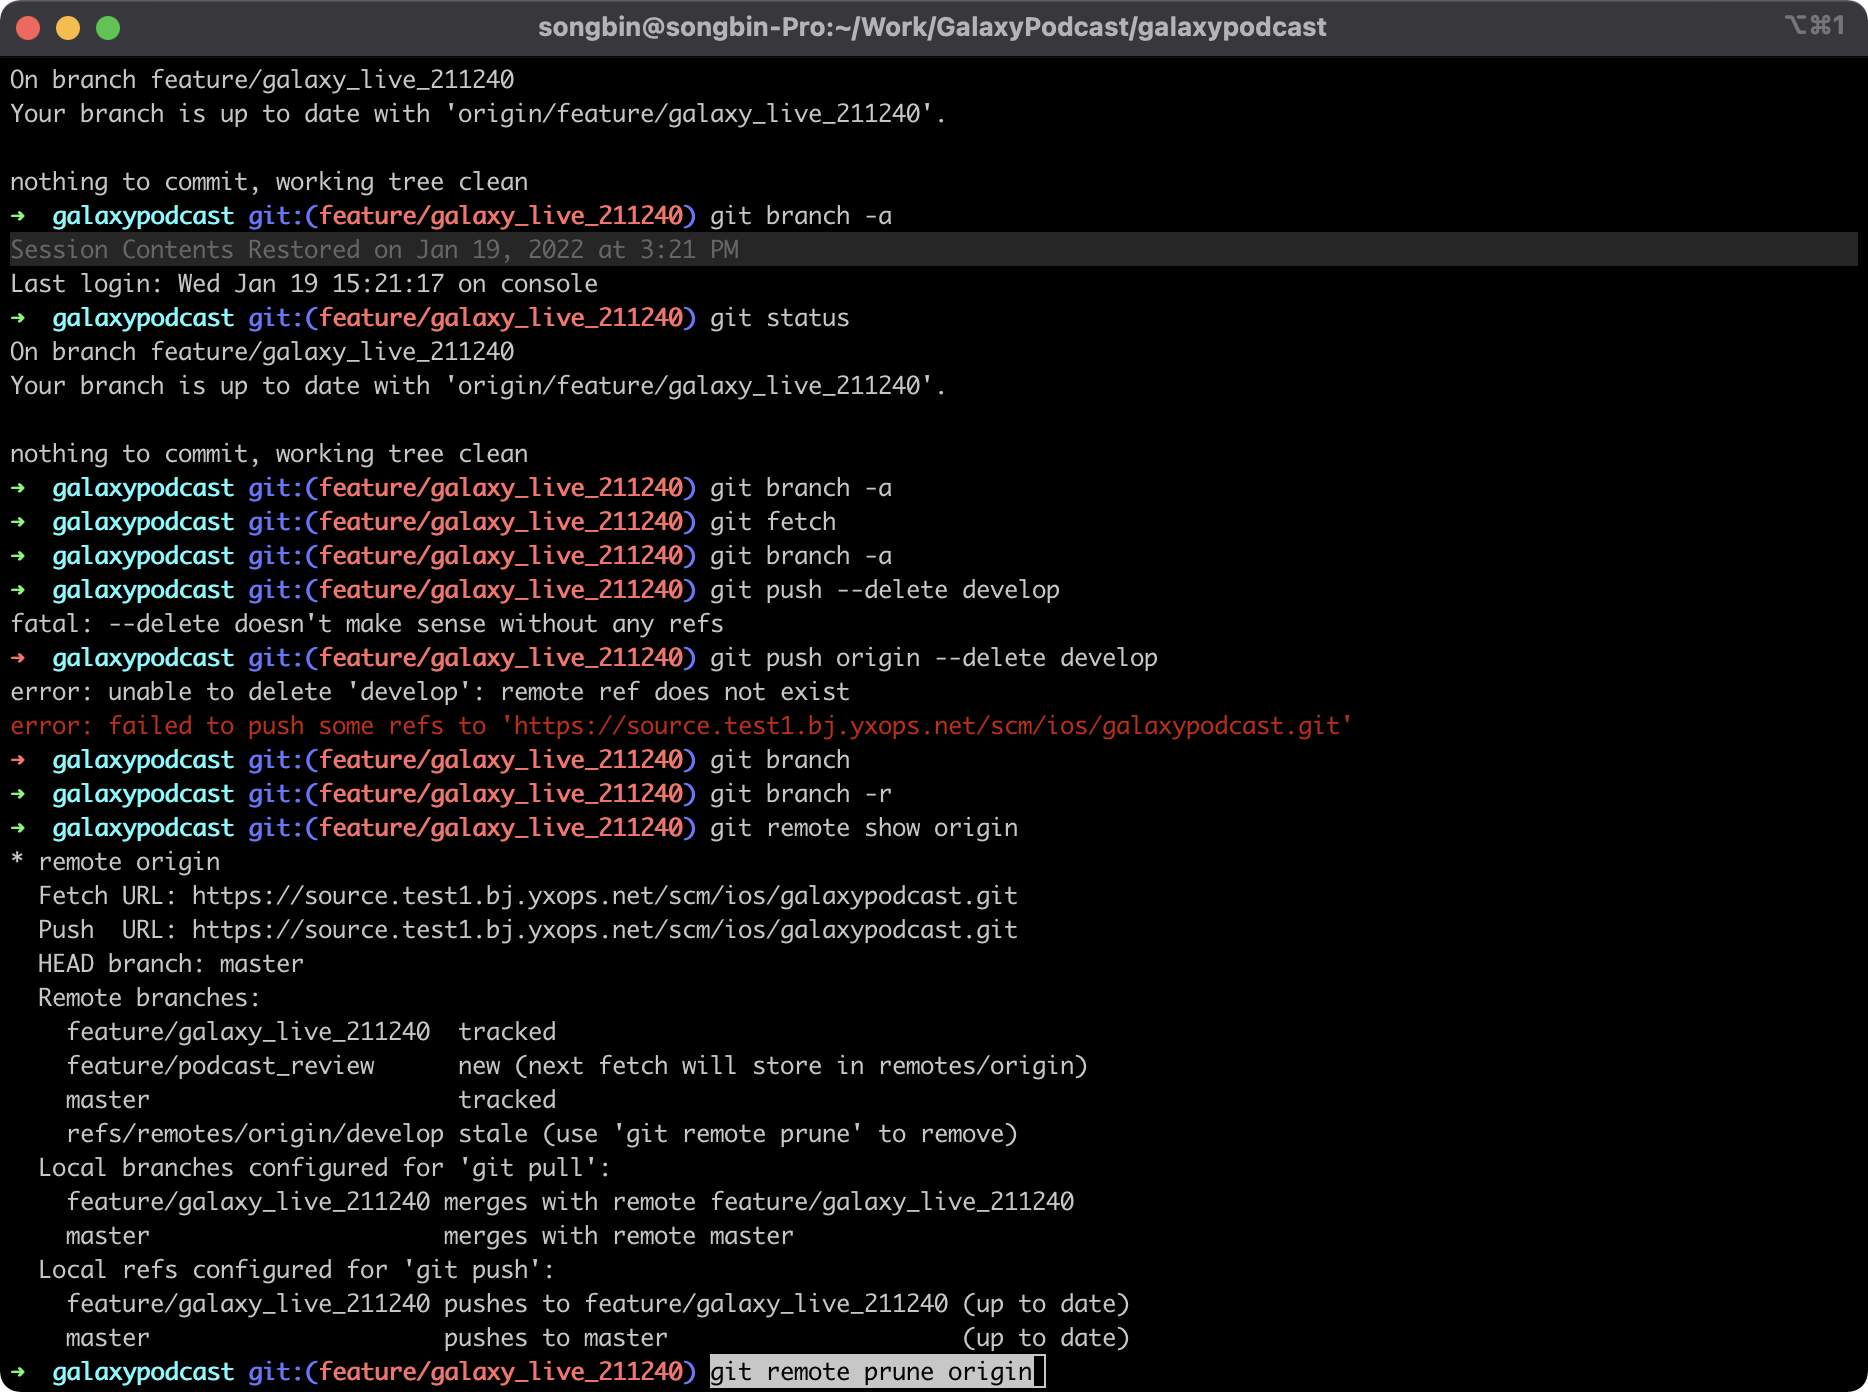This screenshot has height=1392, width=1868.
Task: Click the '* remote origin' line
Action: coord(115,862)
